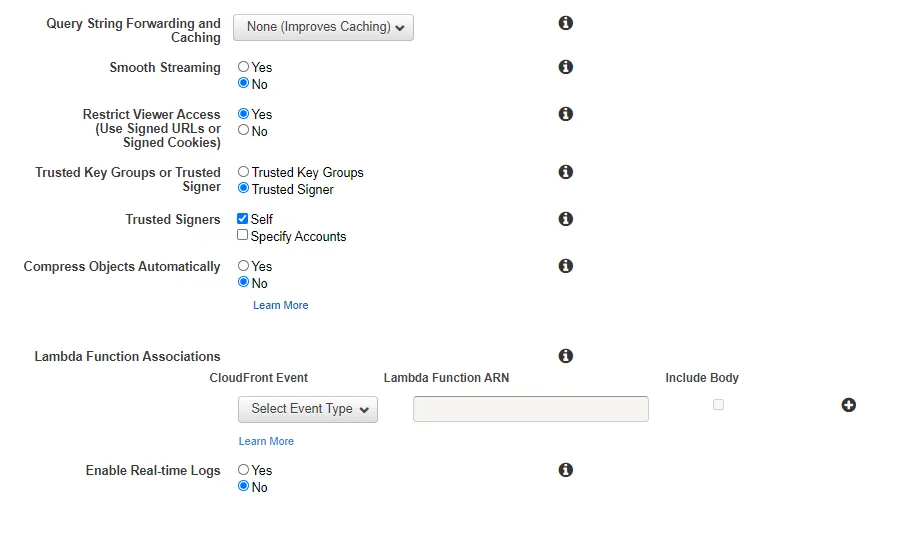The height and width of the screenshot is (554, 918).
Task: Select Yes for Smooth Streaming
Action: click(x=243, y=67)
